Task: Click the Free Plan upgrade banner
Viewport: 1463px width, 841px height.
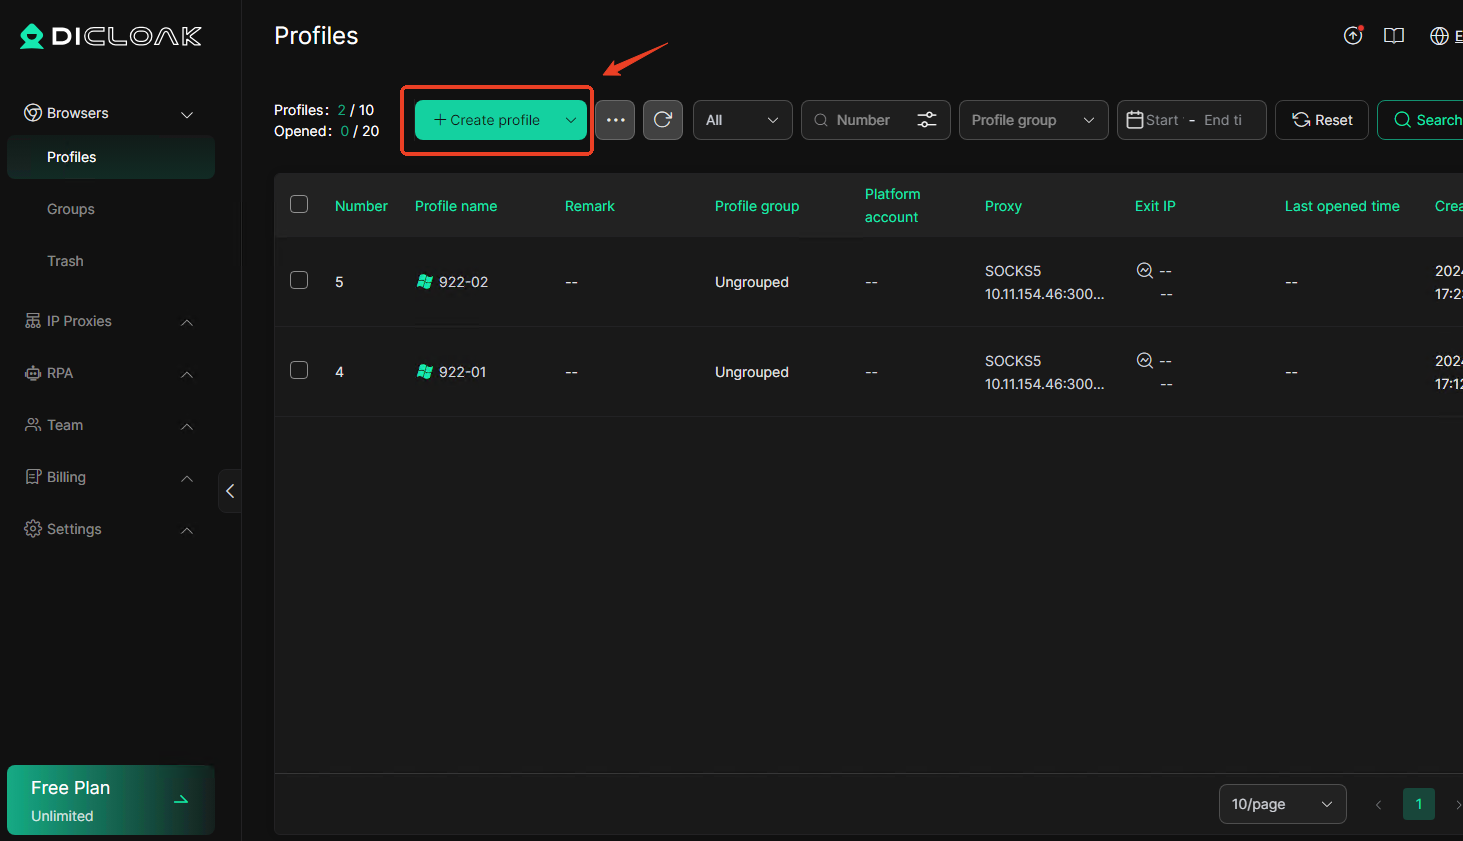Action: [x=111, y=800]
